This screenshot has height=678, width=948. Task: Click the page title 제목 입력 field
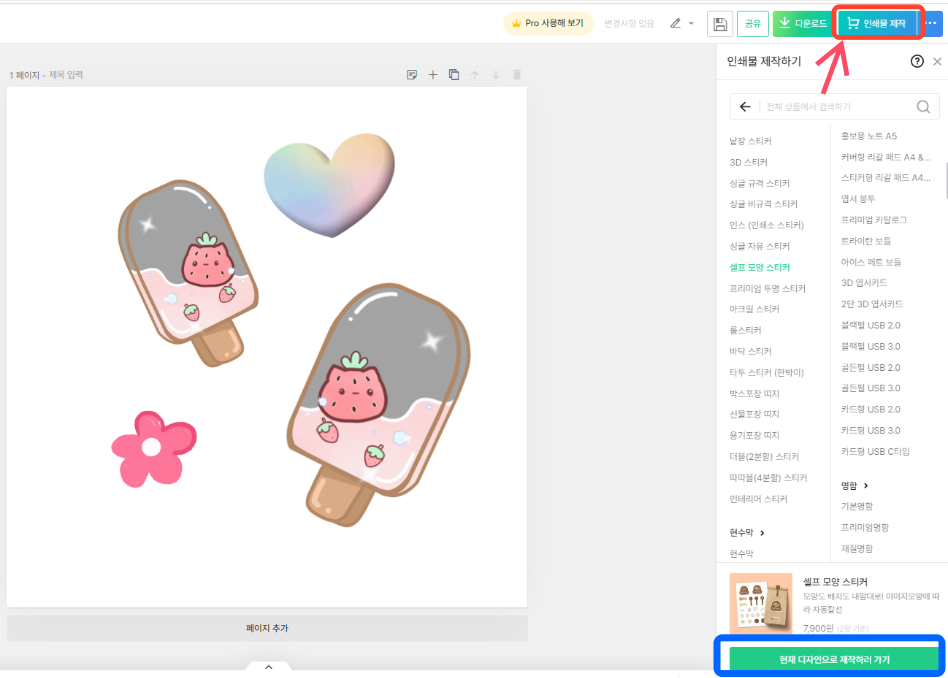click(x=66, y=75)
